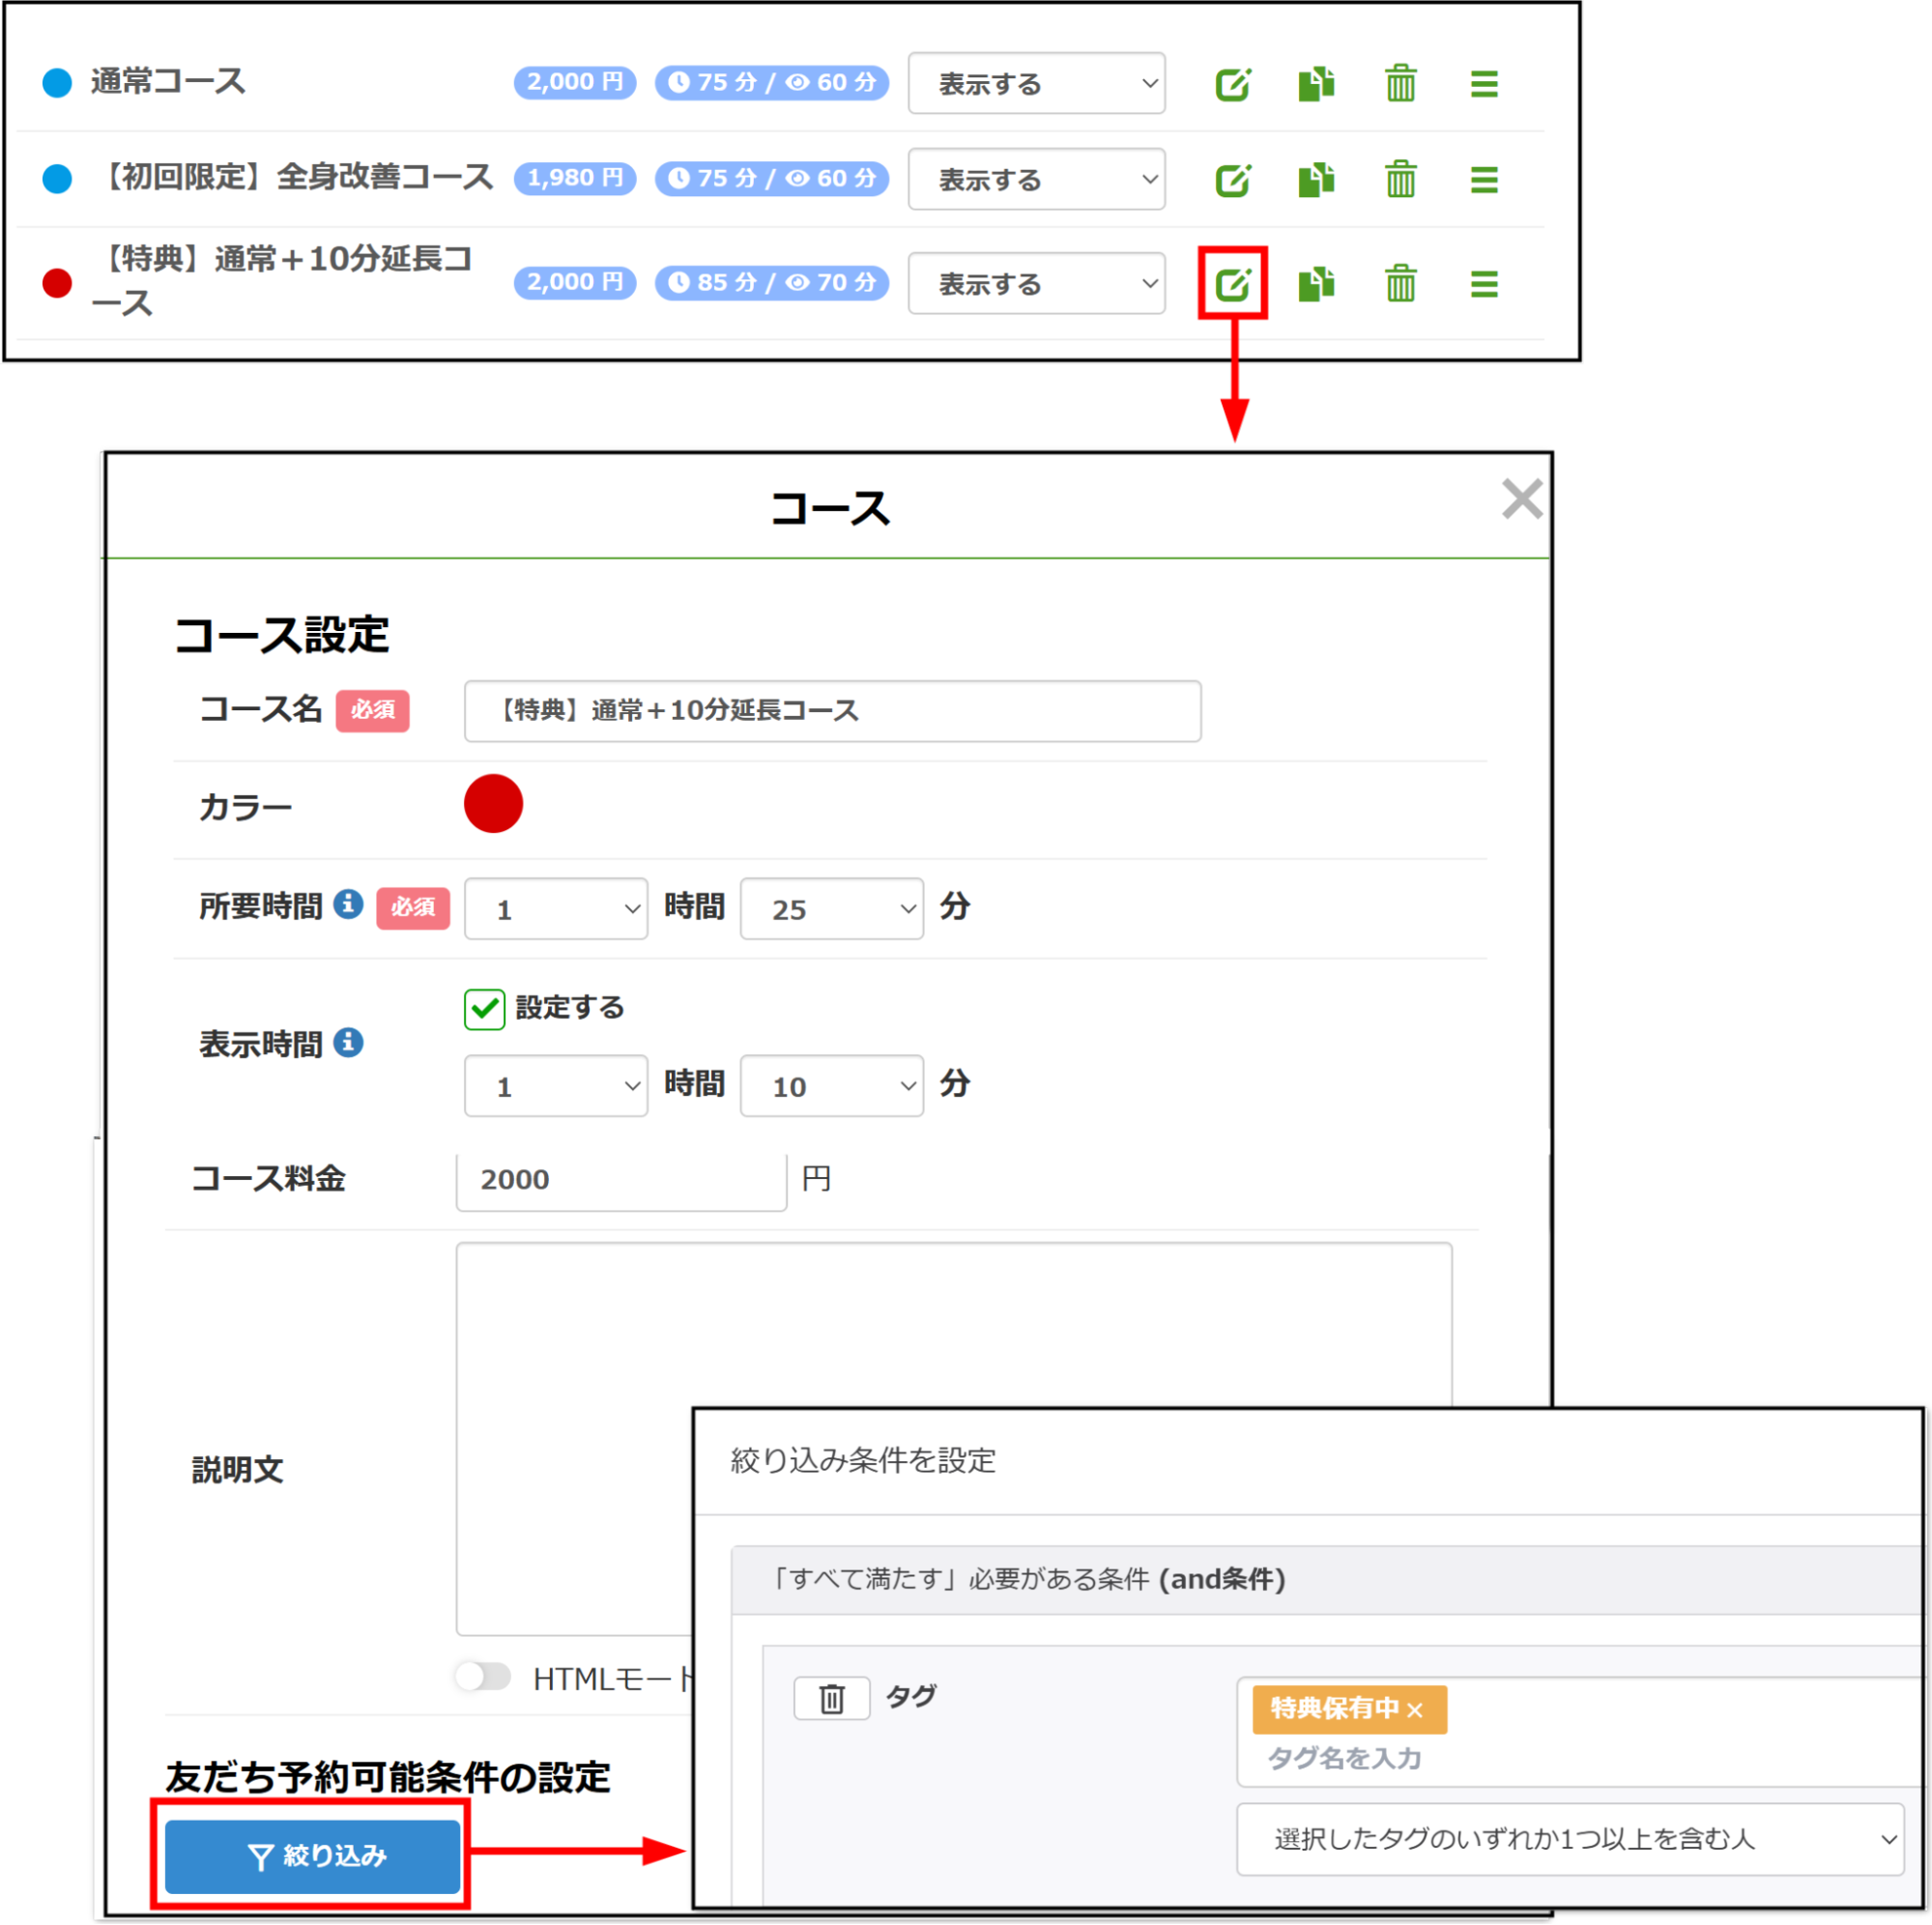Delete the 【特典】通常＋10分延長コース course

(x=1399, y=283)
